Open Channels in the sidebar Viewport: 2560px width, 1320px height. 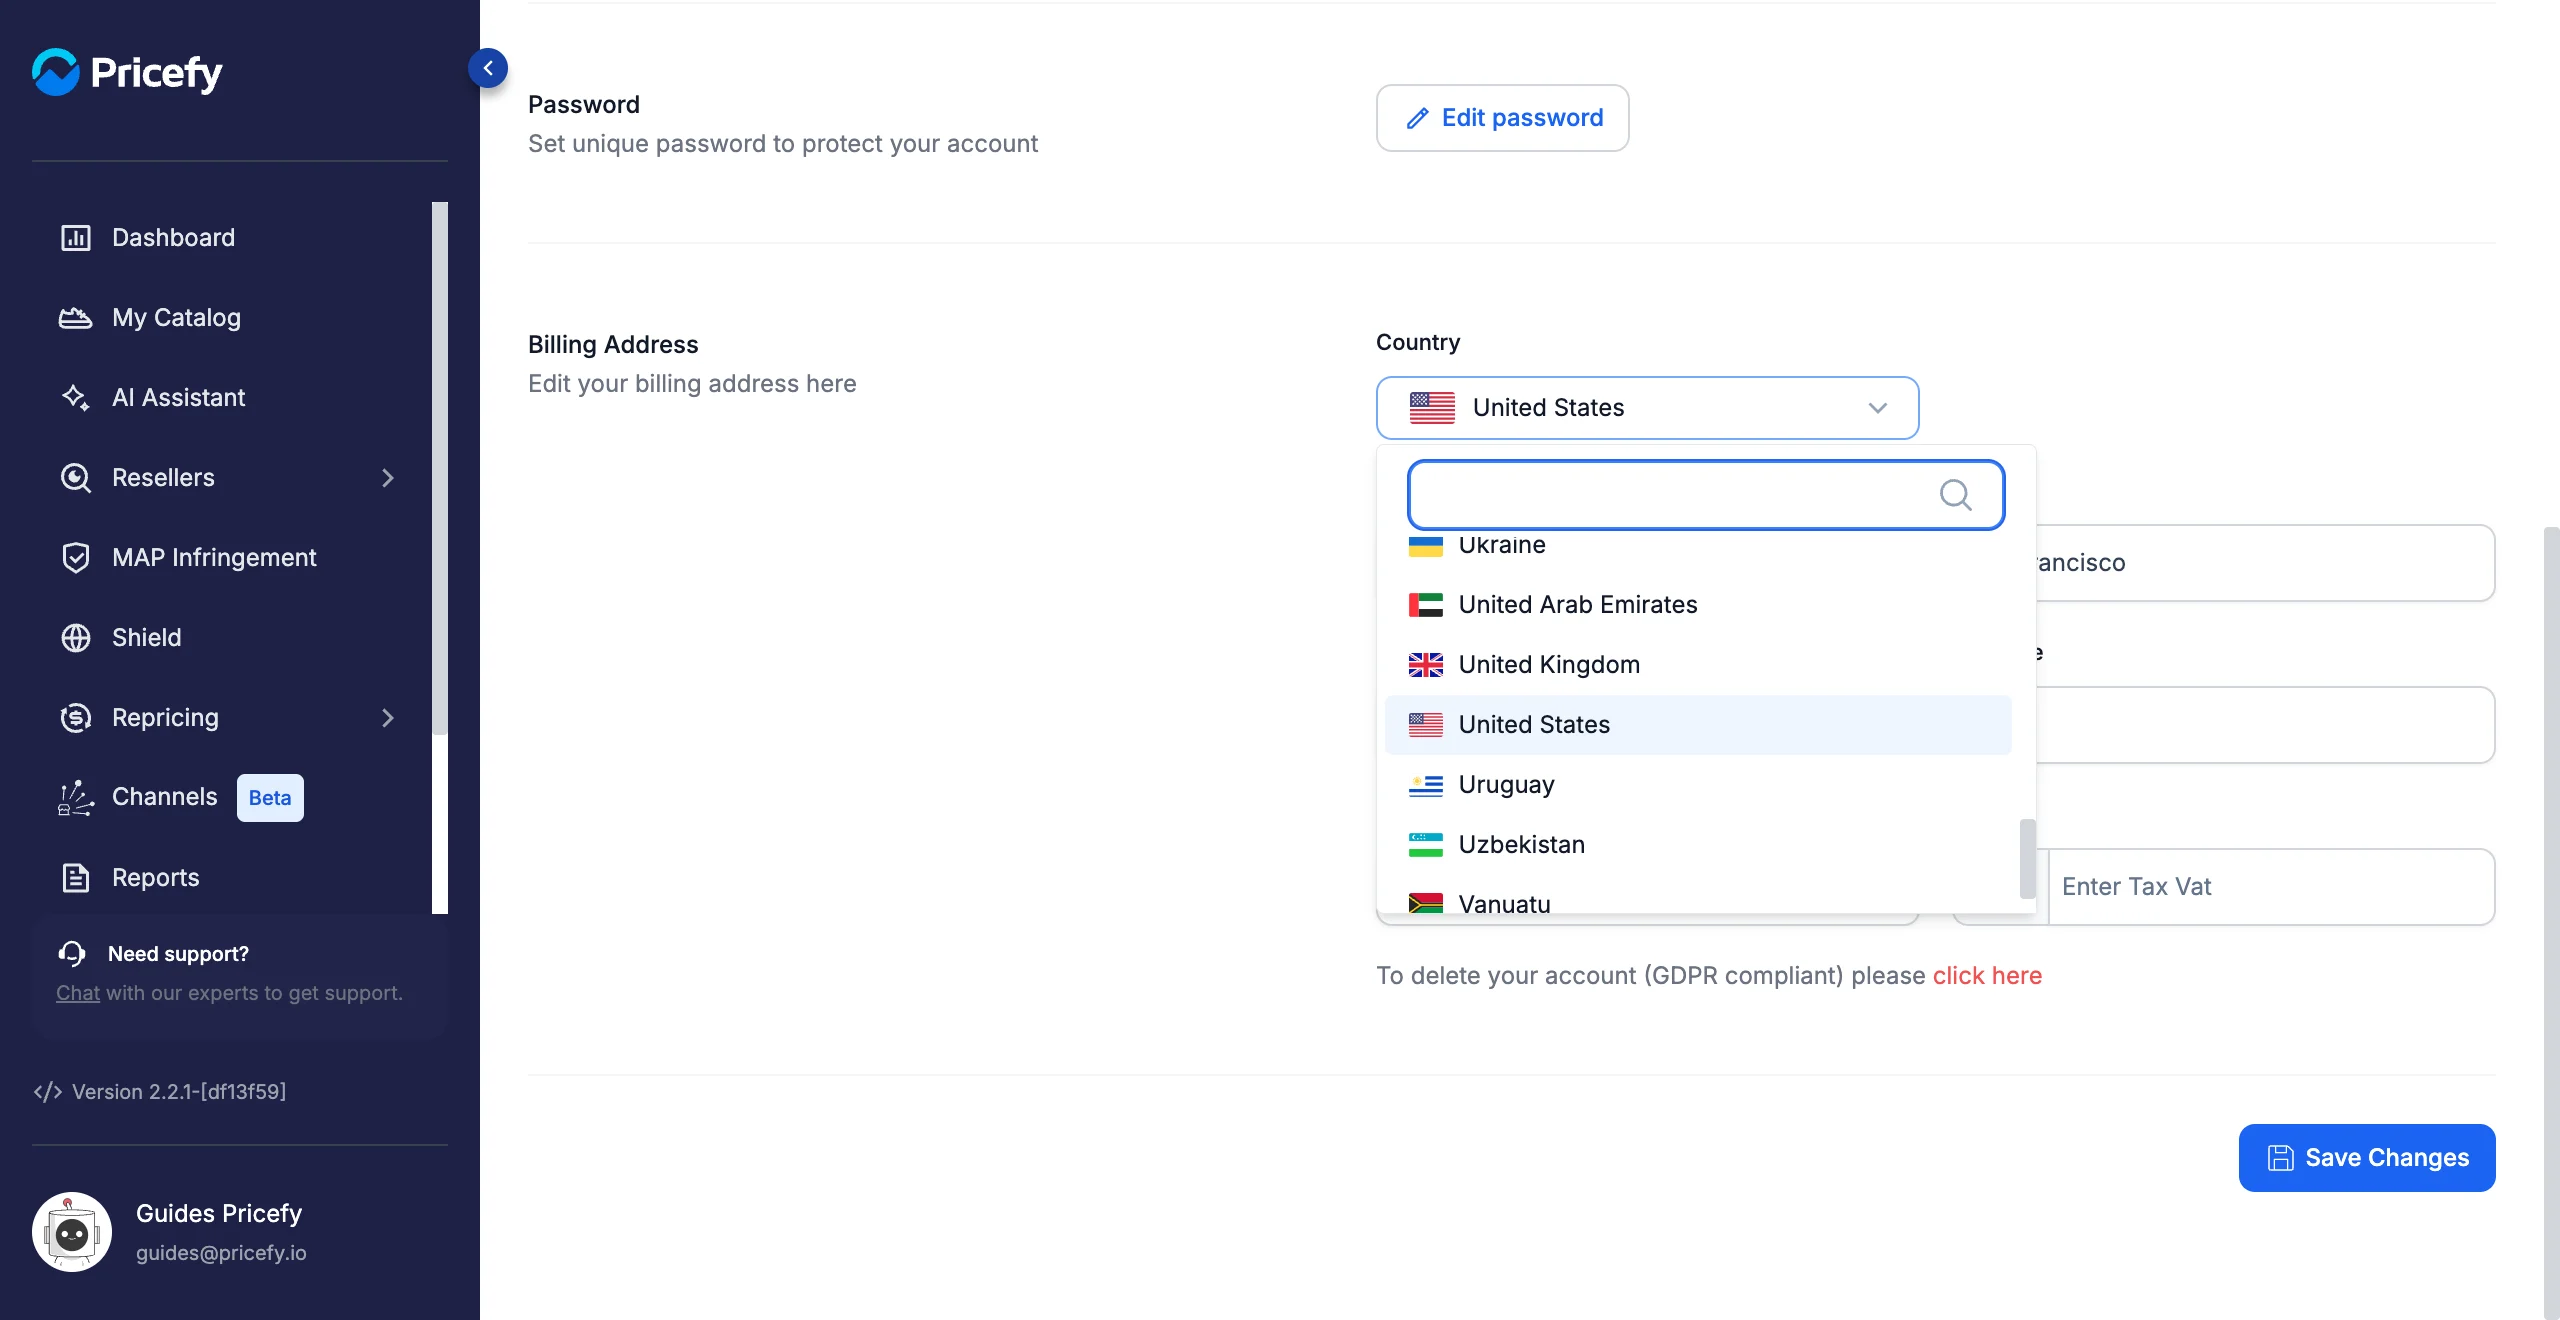tap(164, 797)
